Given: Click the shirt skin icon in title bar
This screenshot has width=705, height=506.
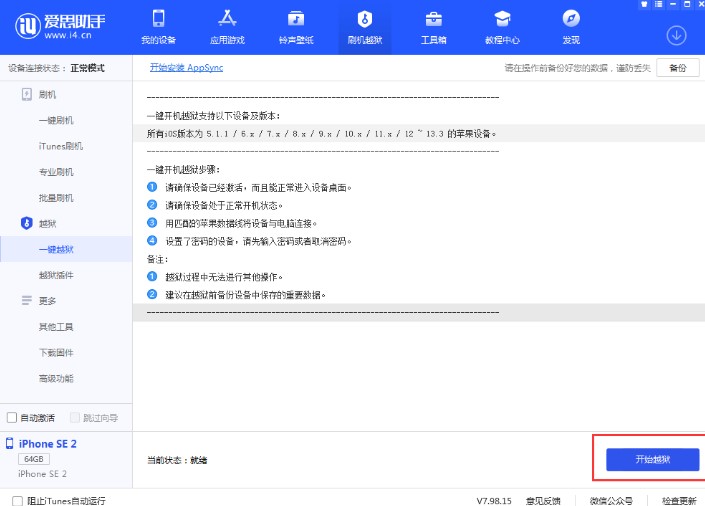Looking at the screenshot, I should point(644,4).
